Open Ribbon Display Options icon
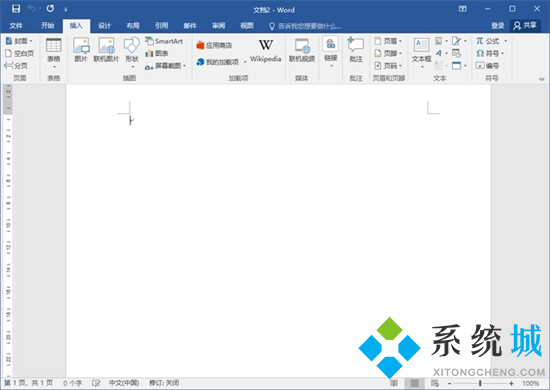The width and height of the screenshot is (550, 390). tap(463, 9)
